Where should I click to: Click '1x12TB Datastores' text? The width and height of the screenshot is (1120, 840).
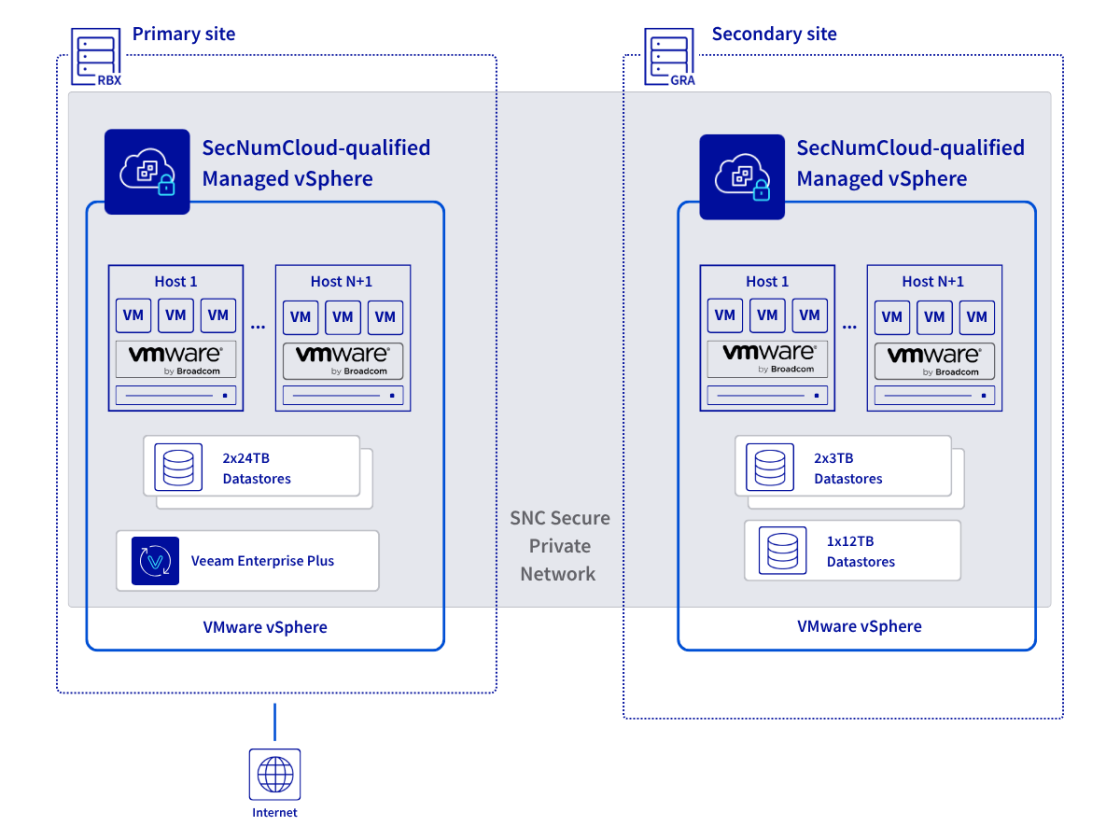click(861, 551)
